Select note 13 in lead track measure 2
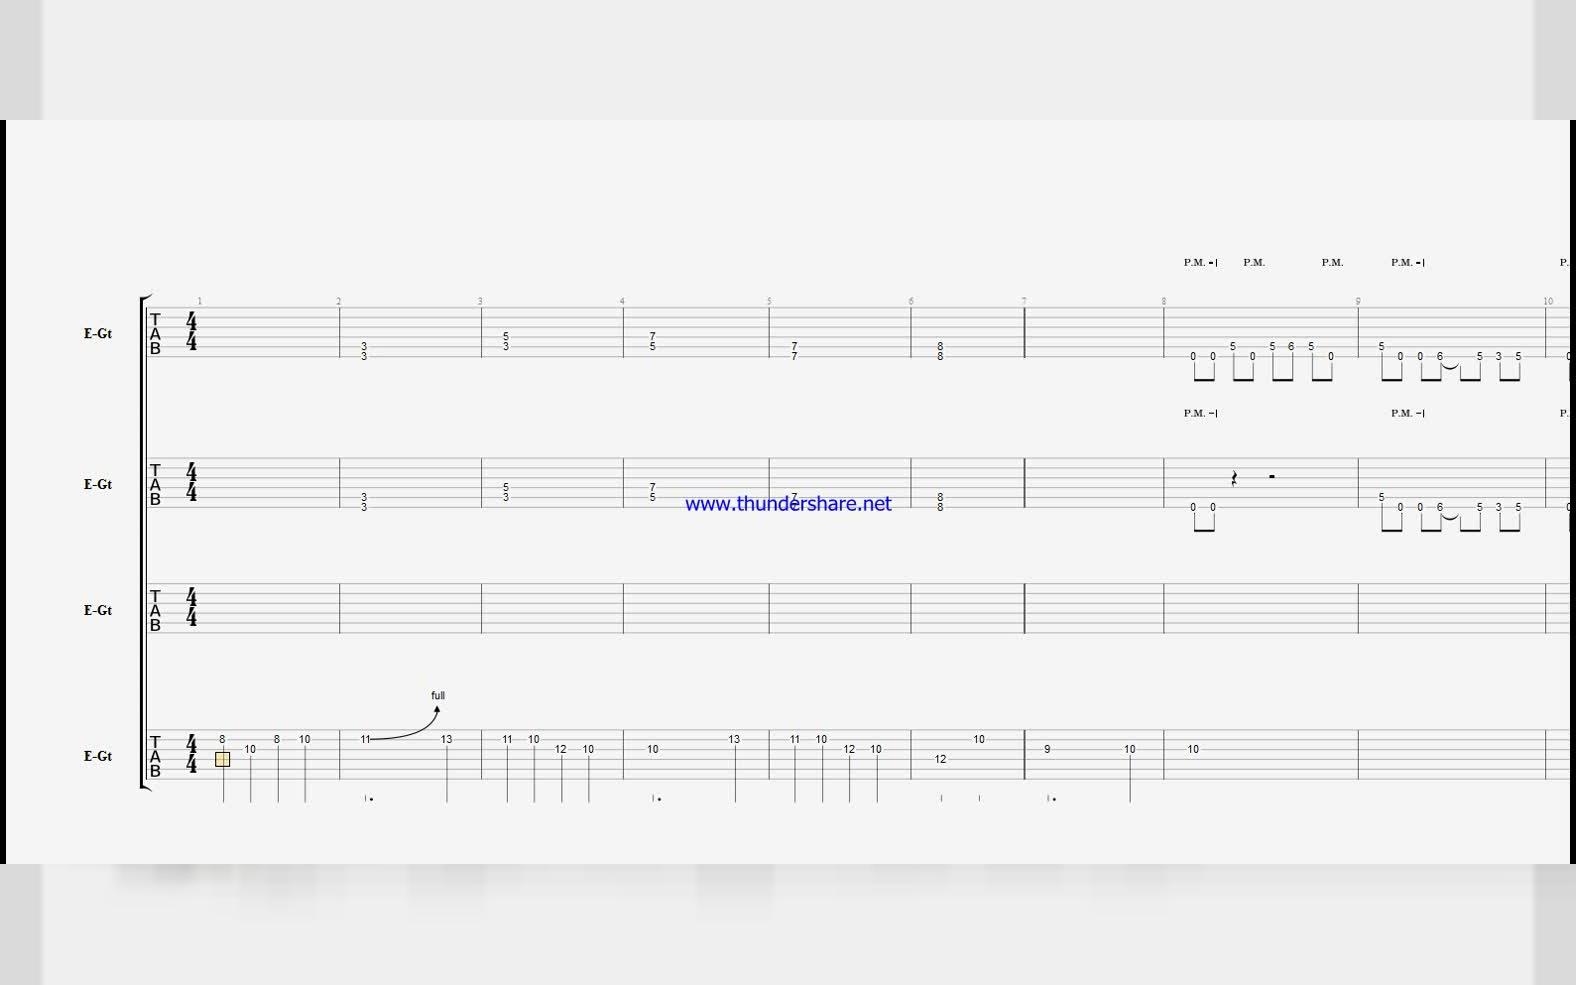This screenshot has width=1576, height=985. point(446,739)
